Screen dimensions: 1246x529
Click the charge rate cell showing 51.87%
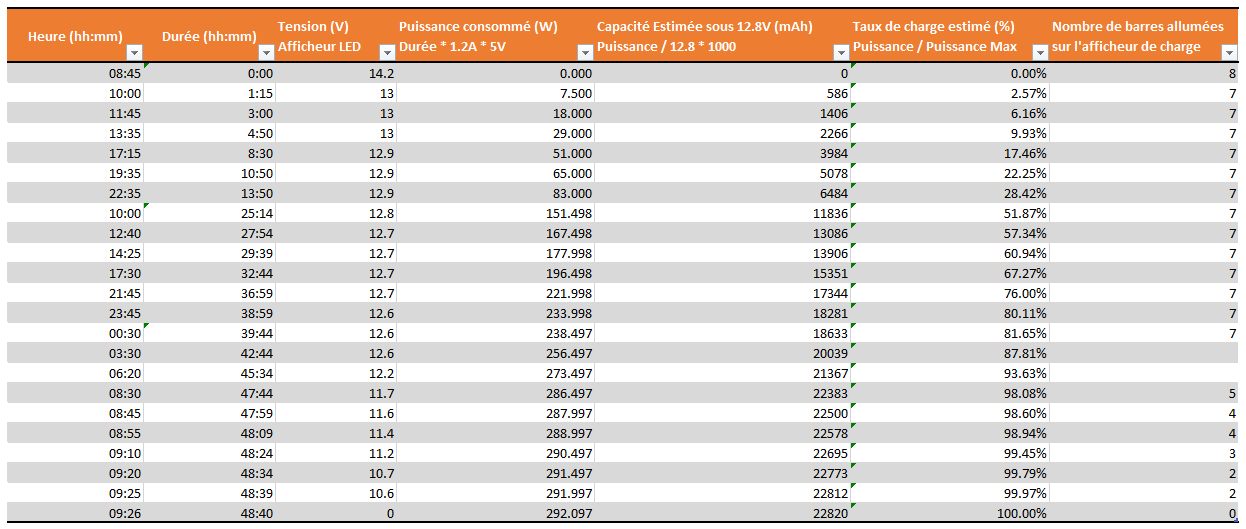pyautogui.click(x=949, y=213)
